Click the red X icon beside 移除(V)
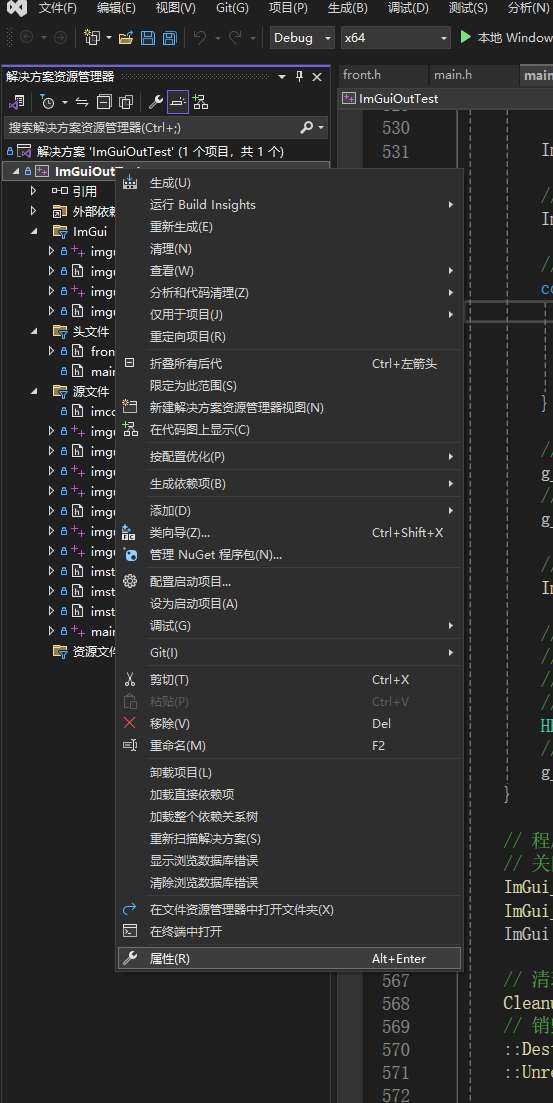The width and height of the screenshot is (553, 1103). click(129, 723)
